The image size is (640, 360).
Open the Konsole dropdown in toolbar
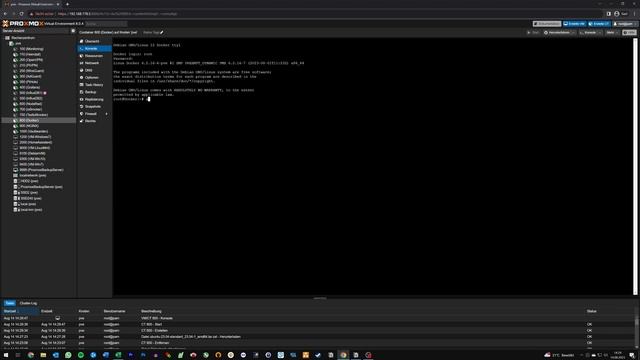tap(590, 33)
